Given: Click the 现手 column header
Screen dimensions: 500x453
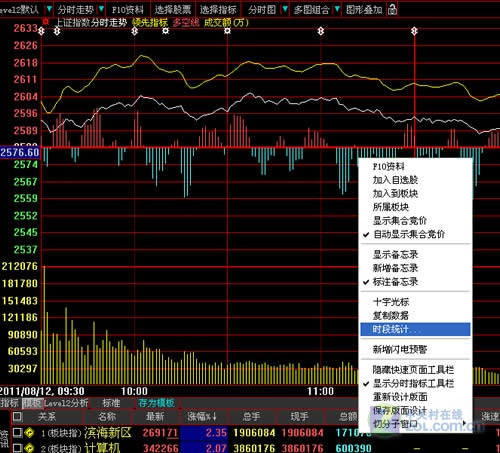Looking at the screenshot, I should point(299,416).
